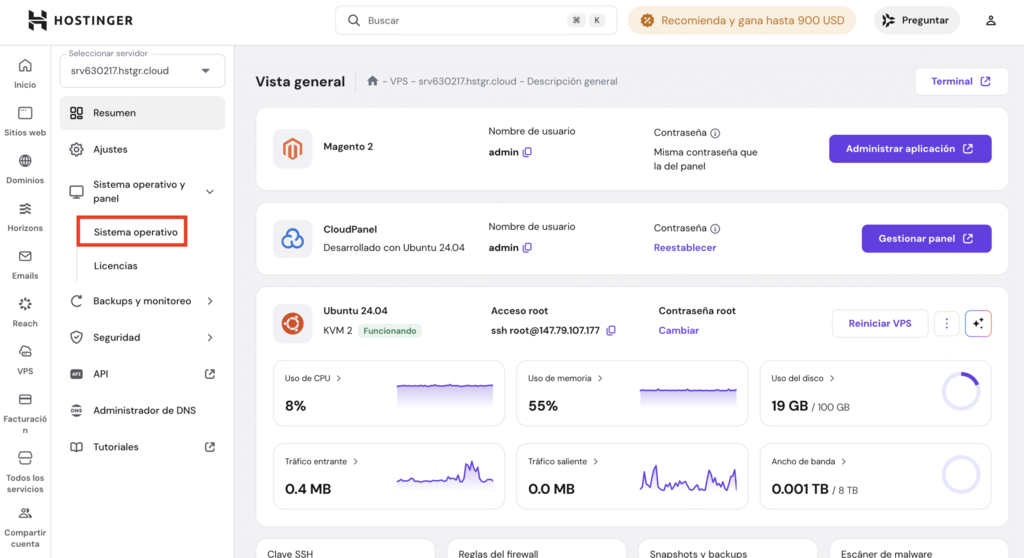Image resolution: width=1024 pixels, height=558 pixels.
Task: Open Tráfico saliente details
Action: (x=562, y=461)
